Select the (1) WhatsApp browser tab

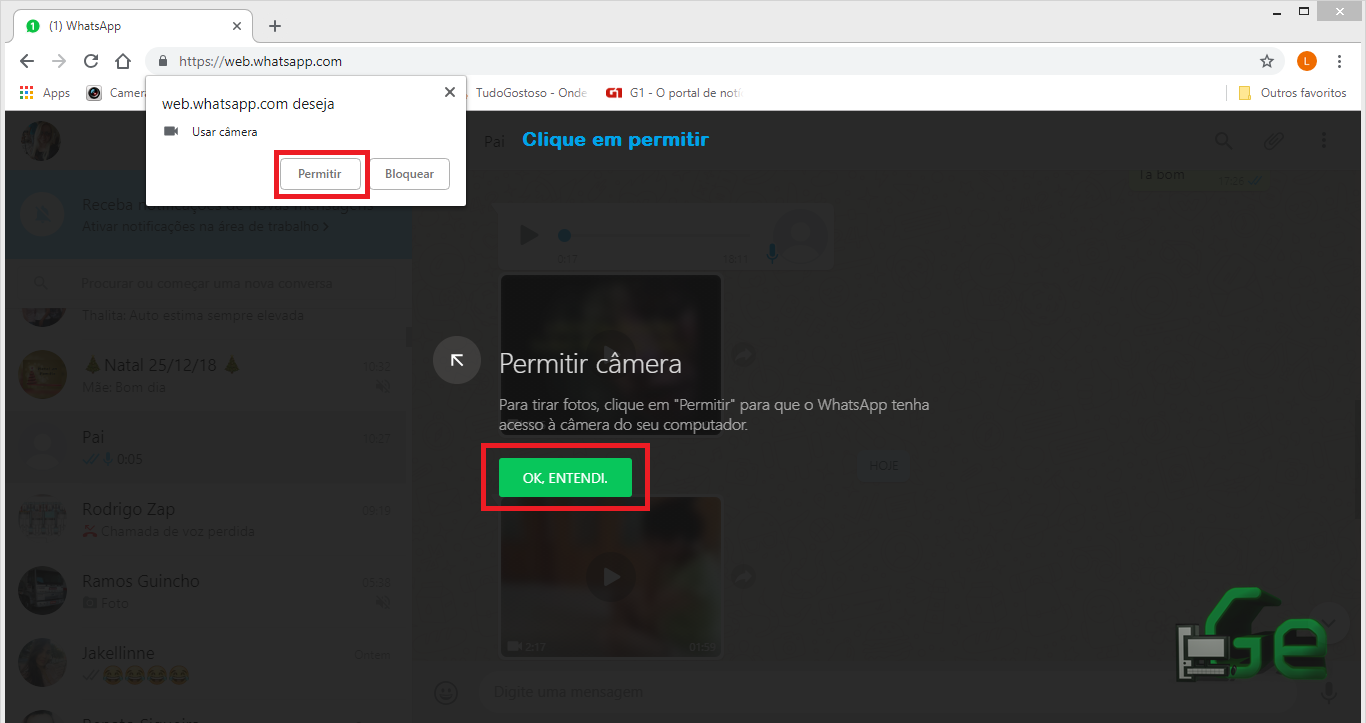pos(133,26)
